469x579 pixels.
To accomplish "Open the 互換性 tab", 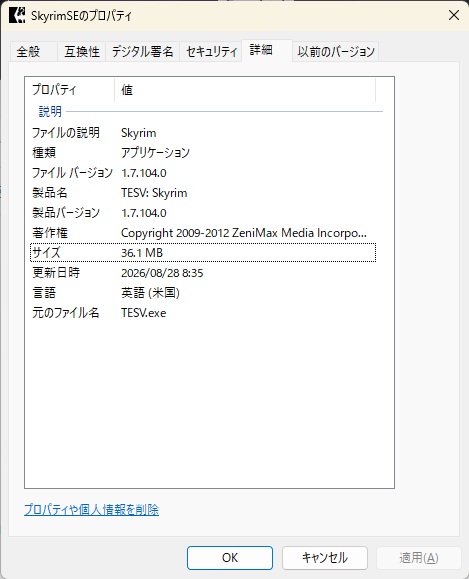I will click(82, 51).
